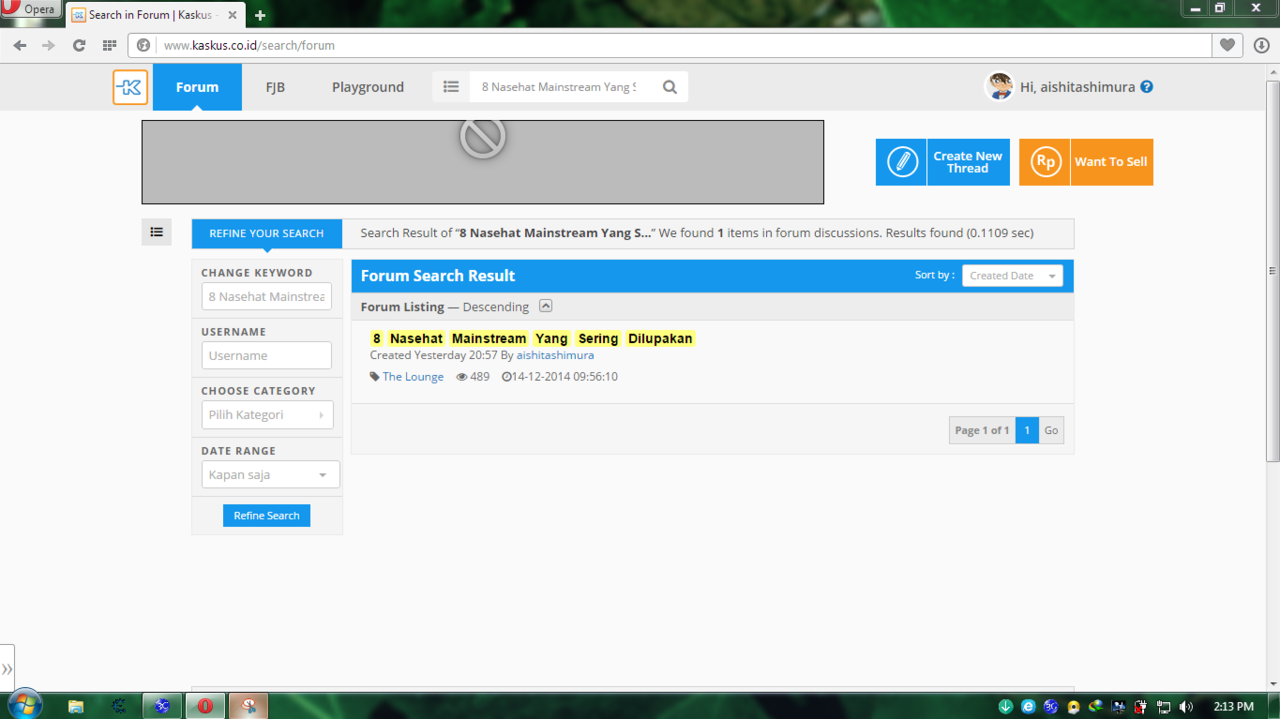Click the Go pagination button
The image size is (1280, 719).
point(1051,430)
